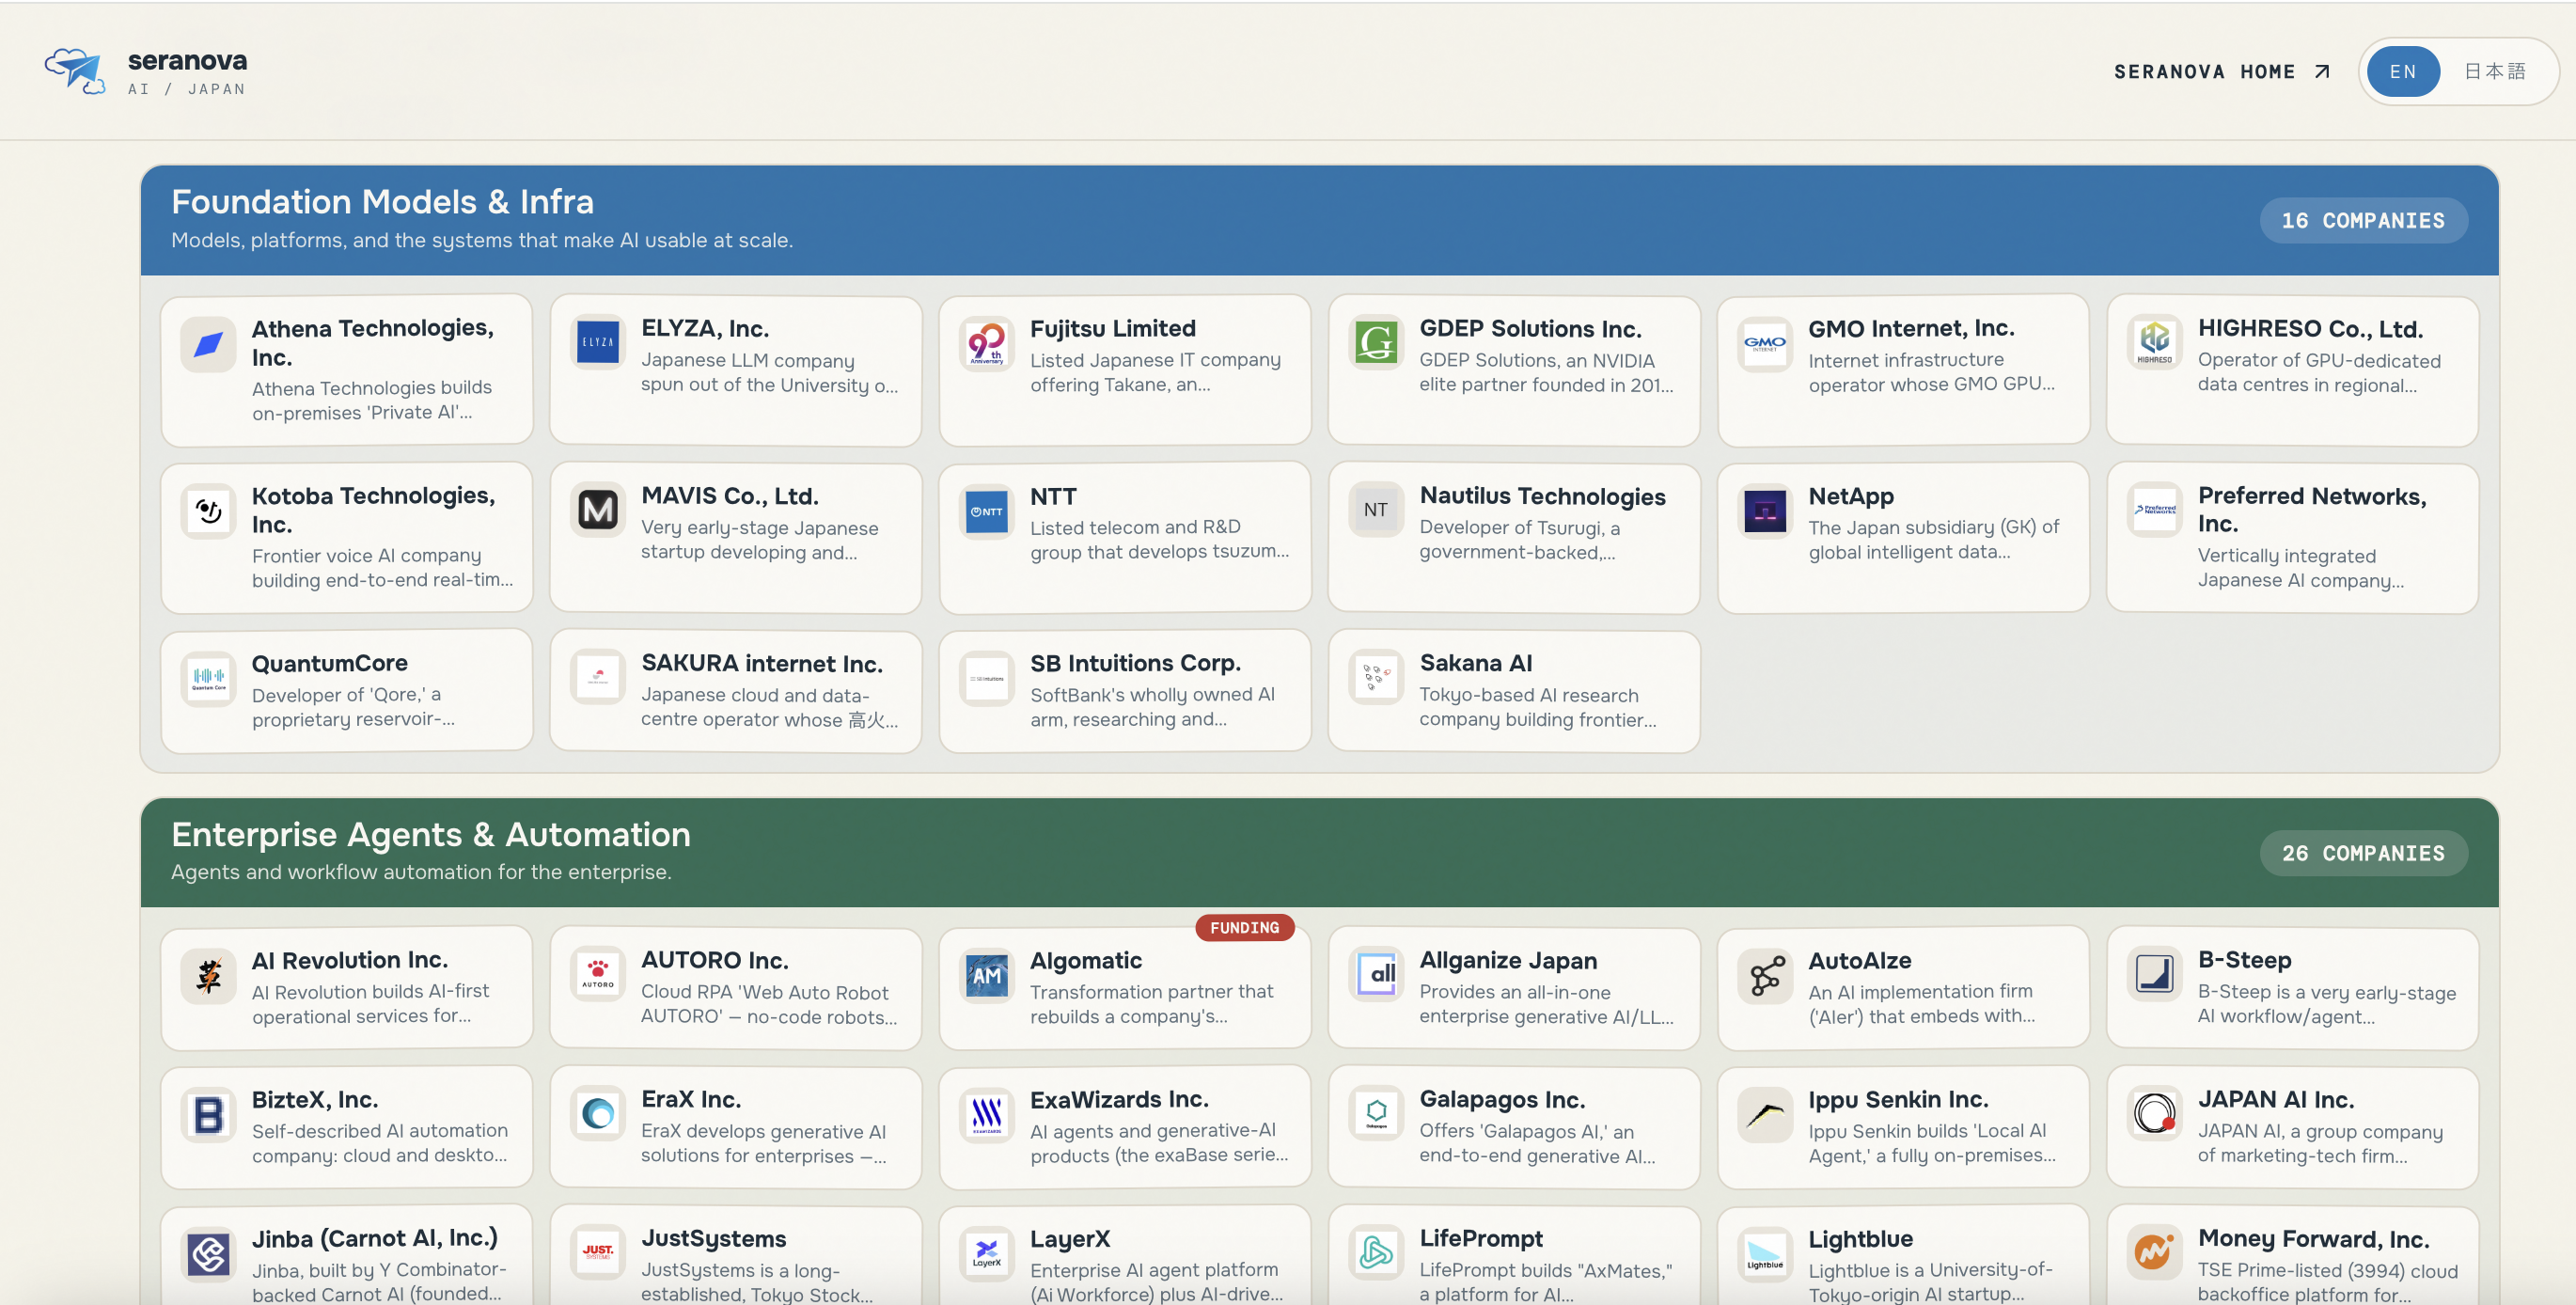2576x1305 pixels.
Task: Click the SAKURA internet Inc. name
Action: pos(762,663)
